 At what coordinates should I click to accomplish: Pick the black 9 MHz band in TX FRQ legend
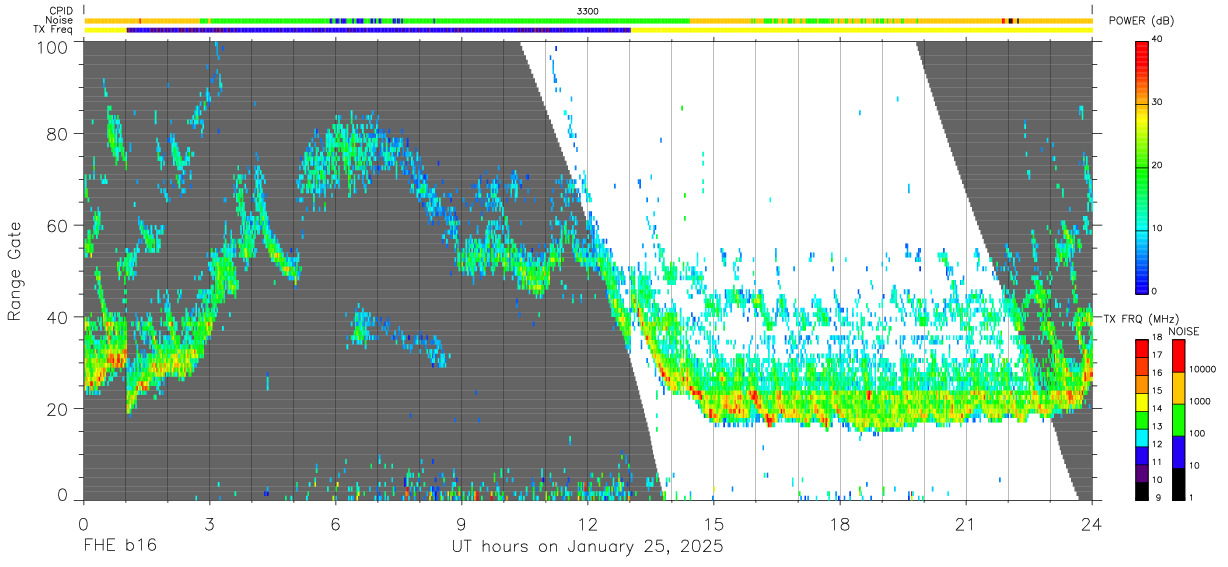(1141, 491)
